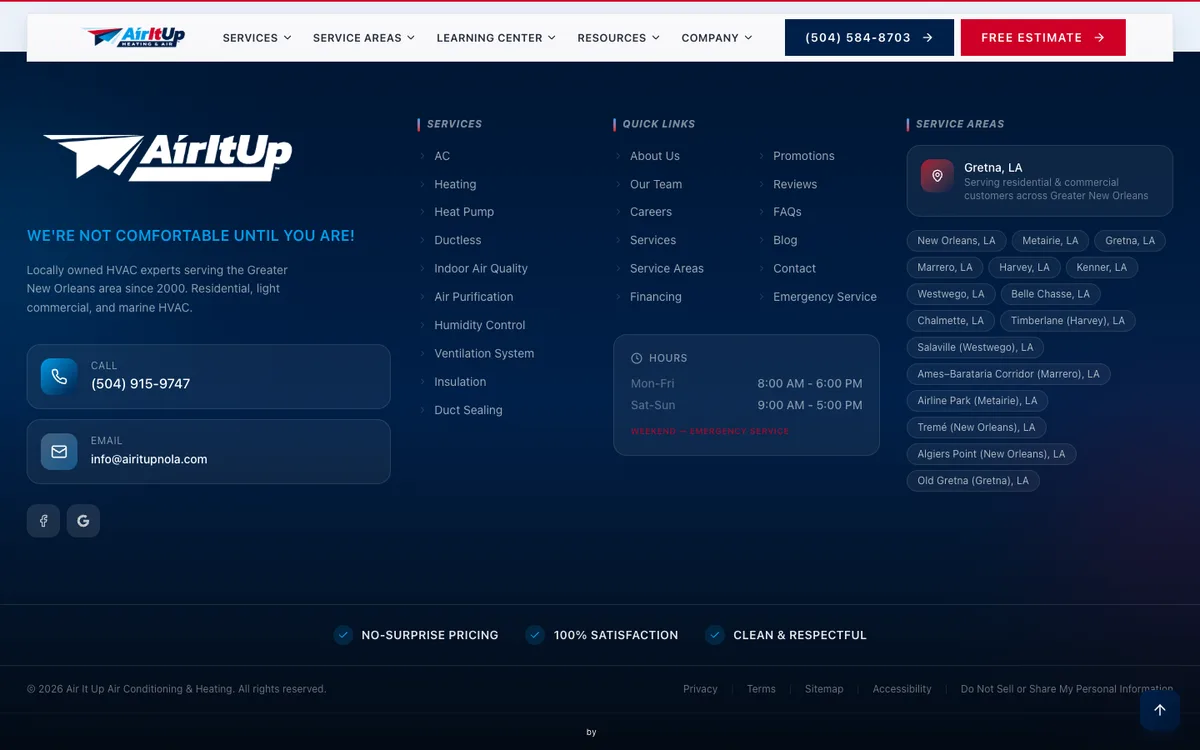Click the checkmark beside Clean & Respectful
1200x750 pixels.
(x=715, y=635)
